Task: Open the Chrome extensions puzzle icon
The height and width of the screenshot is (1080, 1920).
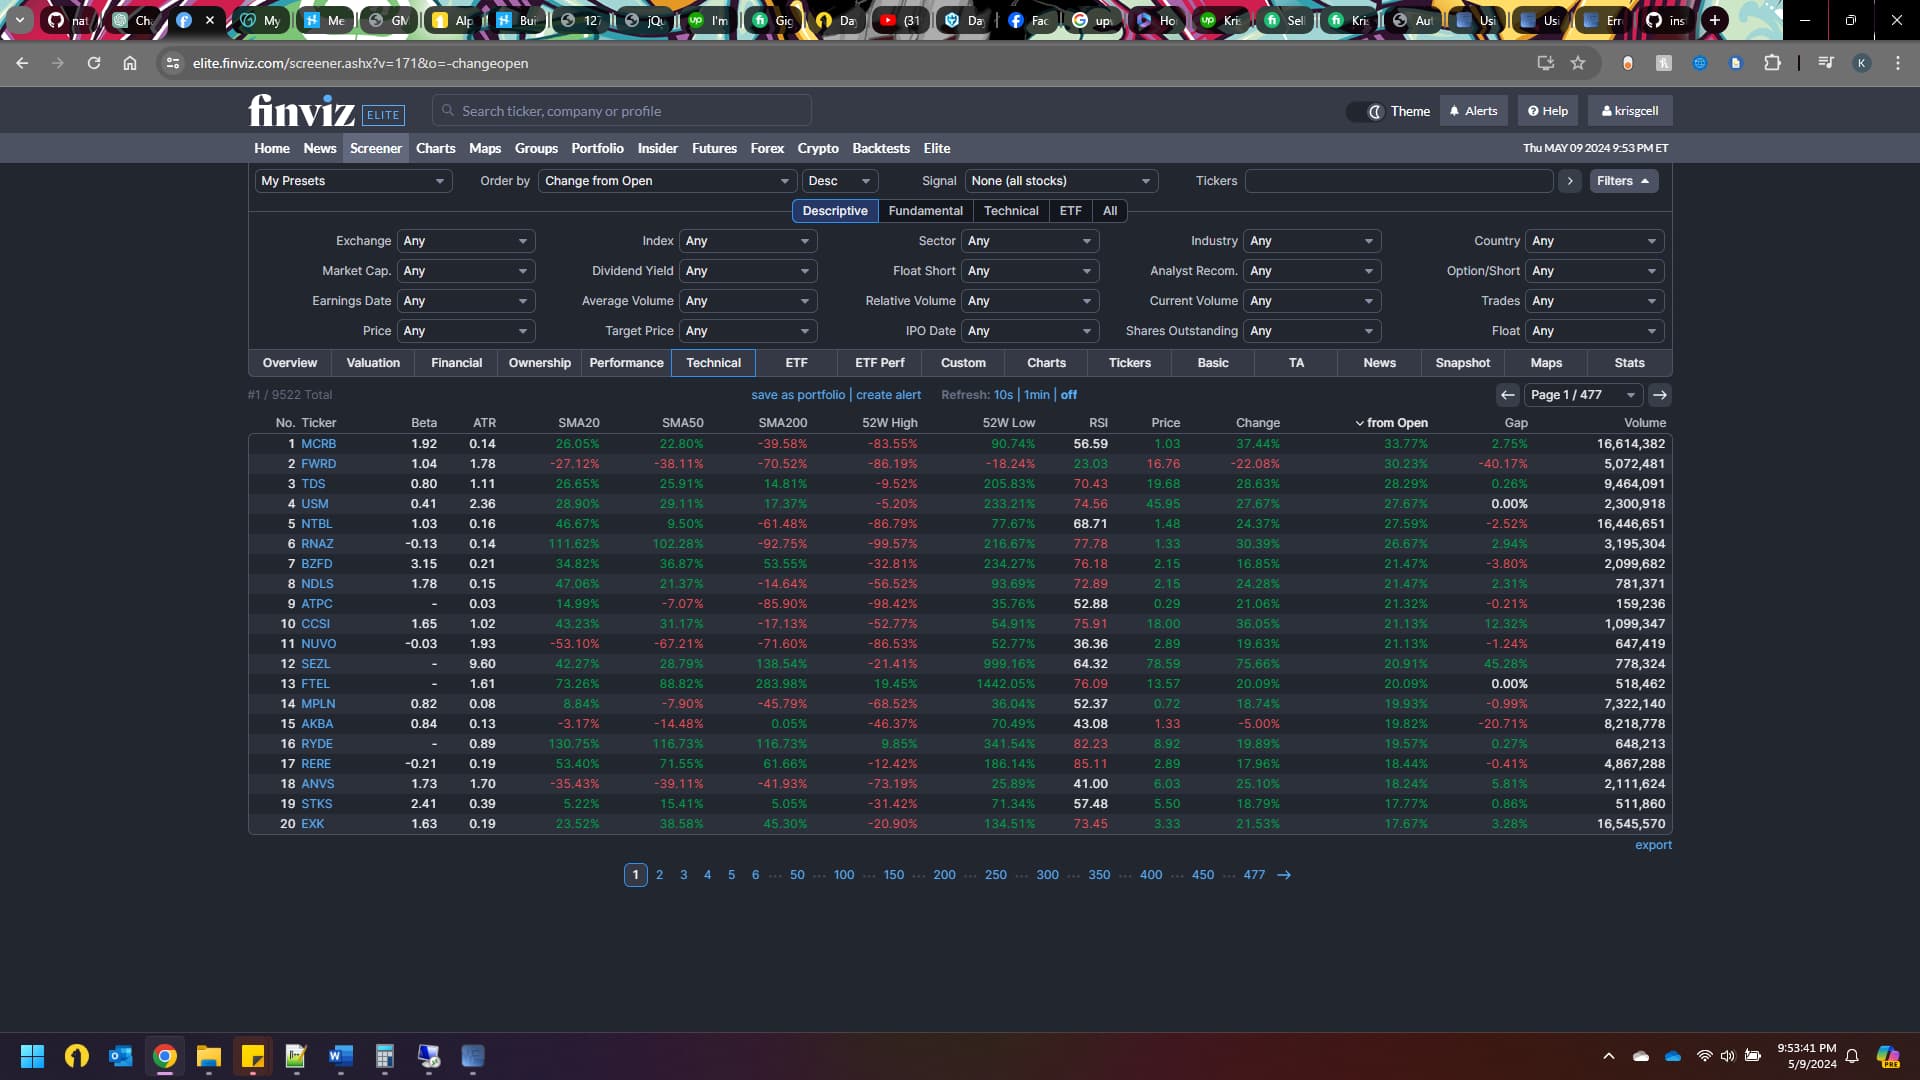Action: (1772, 63)
